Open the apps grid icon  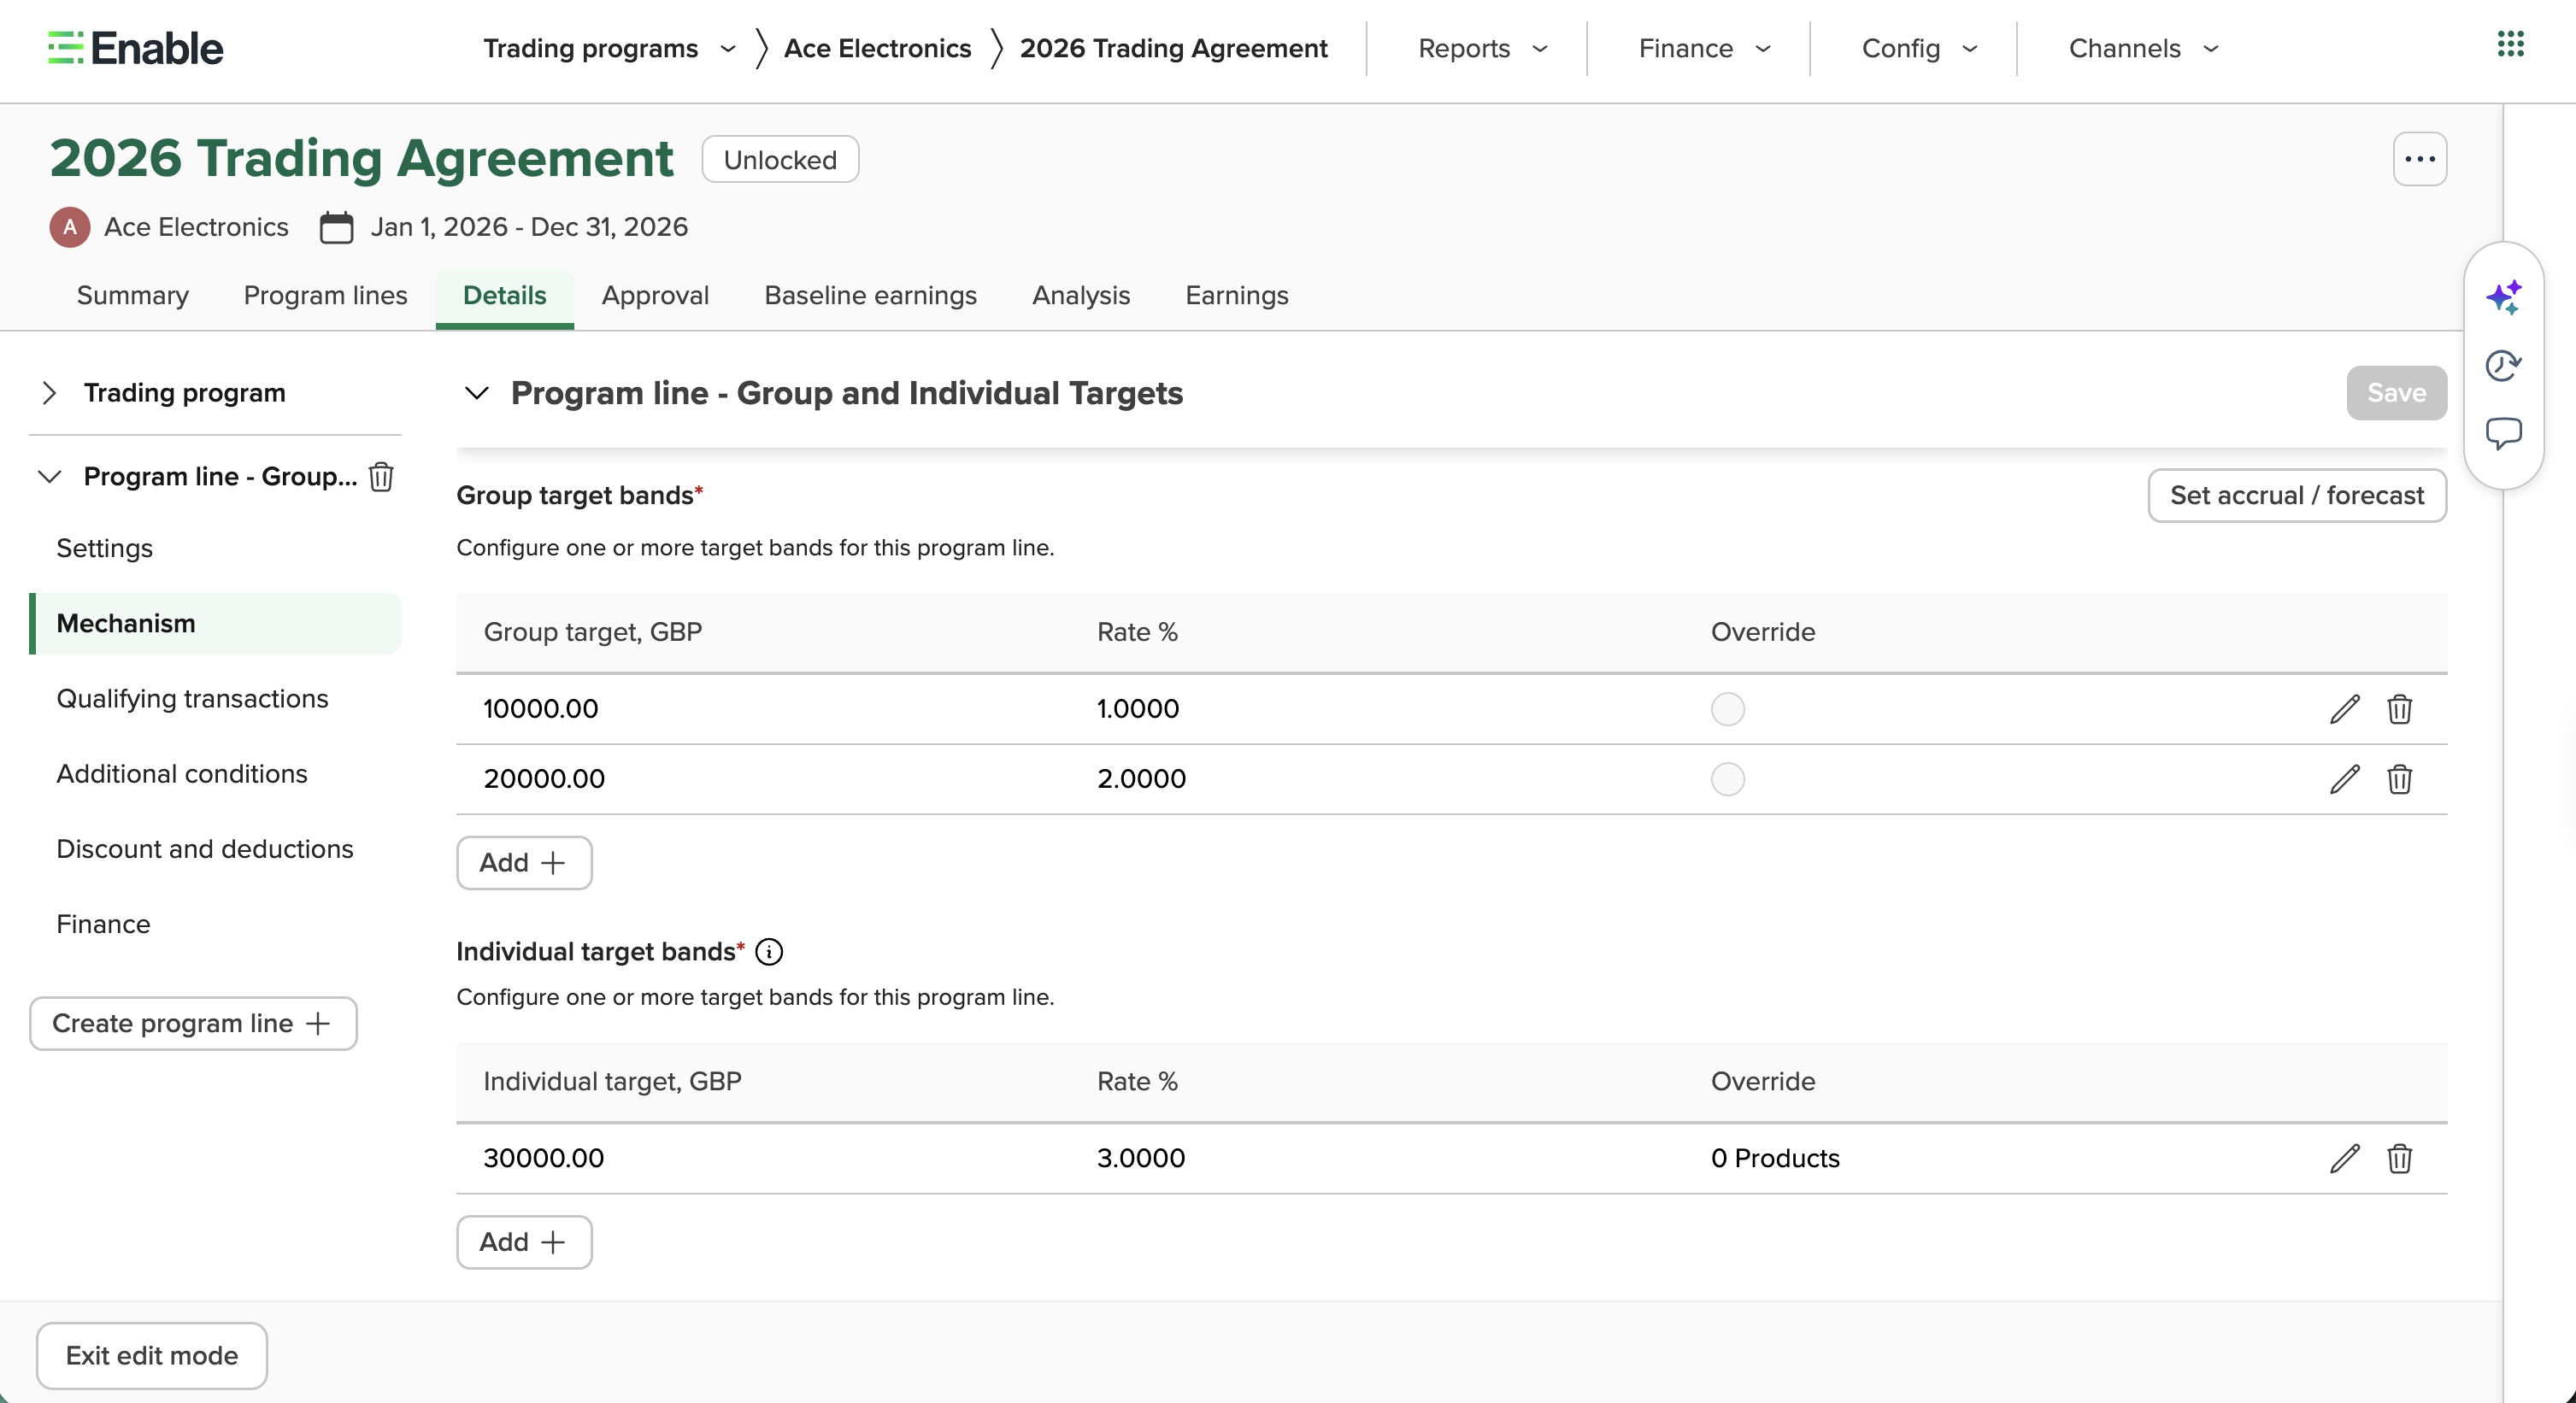(x=2510, y=44)
